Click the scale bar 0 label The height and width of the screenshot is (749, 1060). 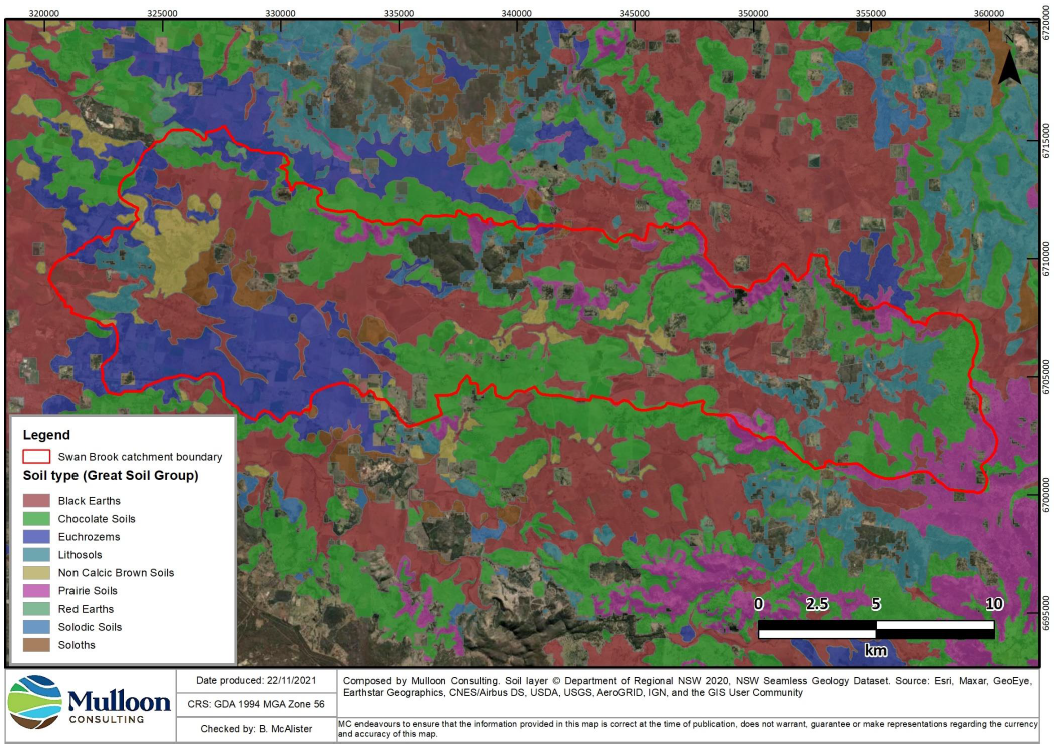point(758,604)
